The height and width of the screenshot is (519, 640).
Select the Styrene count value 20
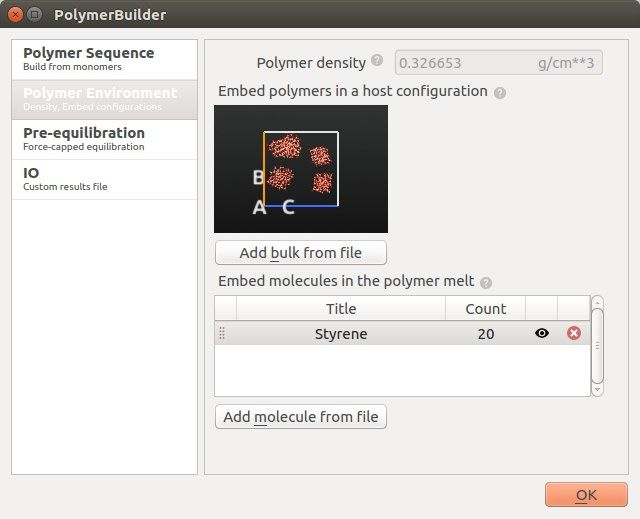(485, 333)
